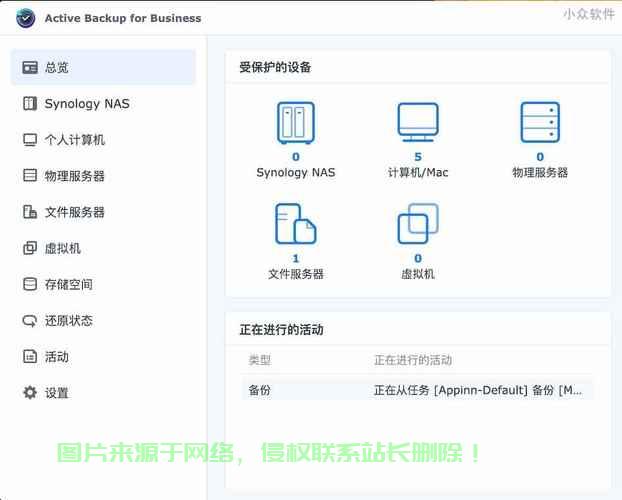Click the 虚拟机 sidebar icon
This screenshot has height=500, width=622.
click(x=30, y=248)
